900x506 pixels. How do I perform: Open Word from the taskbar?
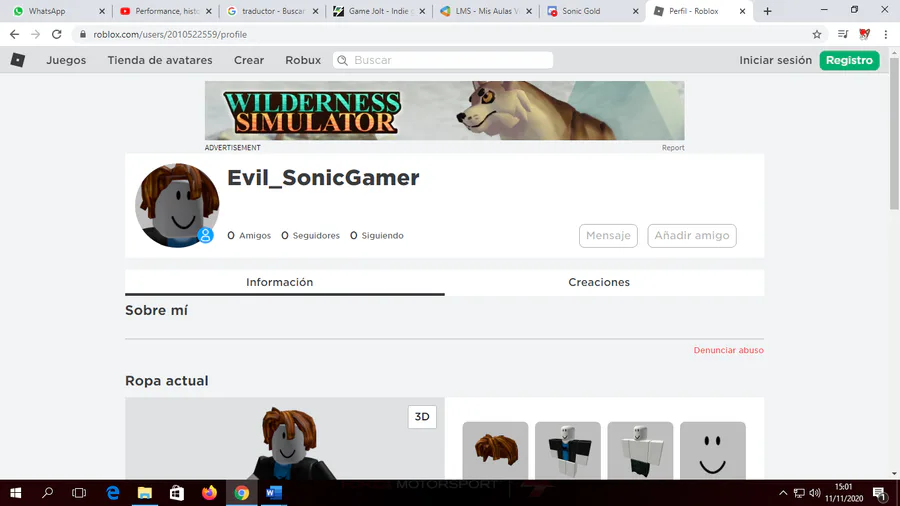pos(274,493)
